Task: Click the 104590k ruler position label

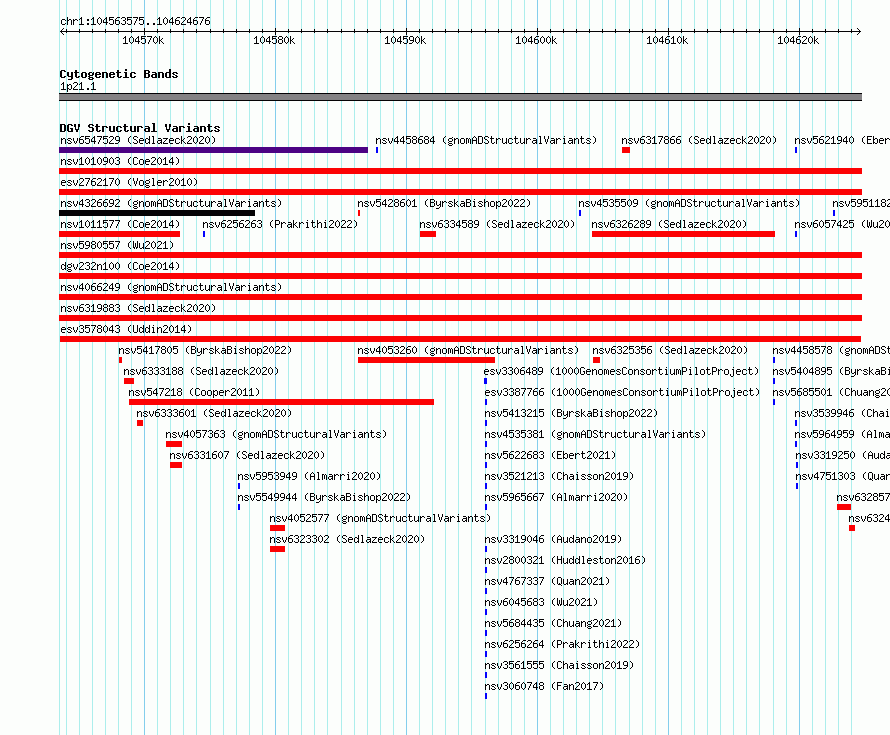Action: click(405, 40)
